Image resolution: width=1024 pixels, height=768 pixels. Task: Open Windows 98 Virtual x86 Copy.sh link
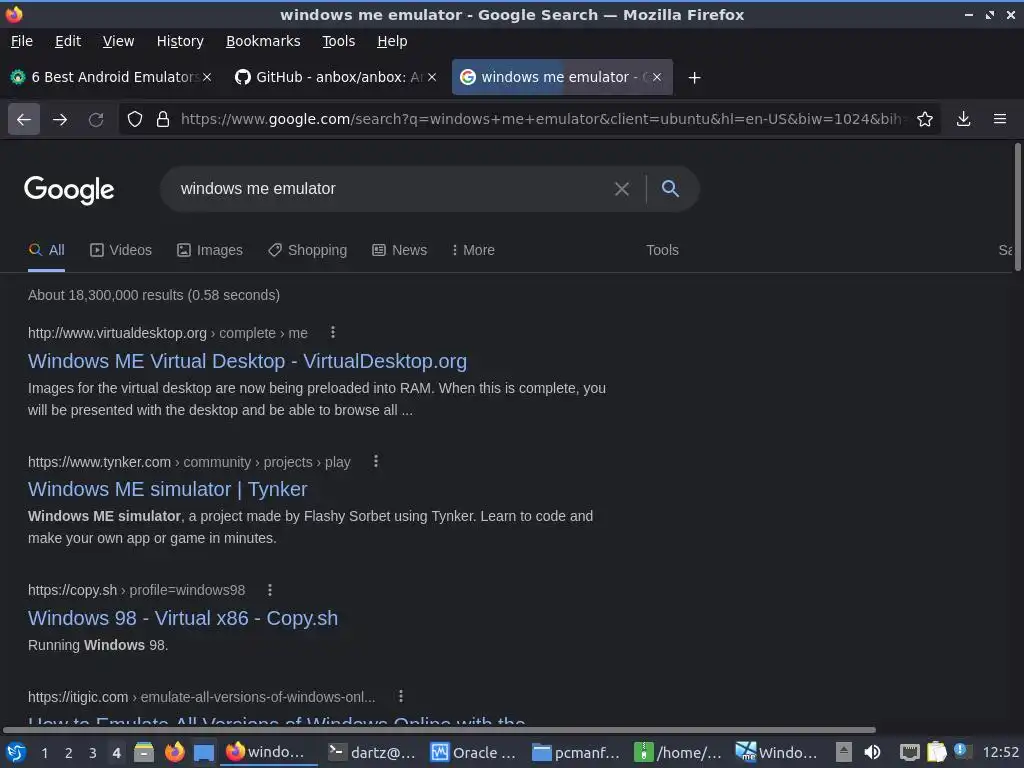[x=183, y=618]
